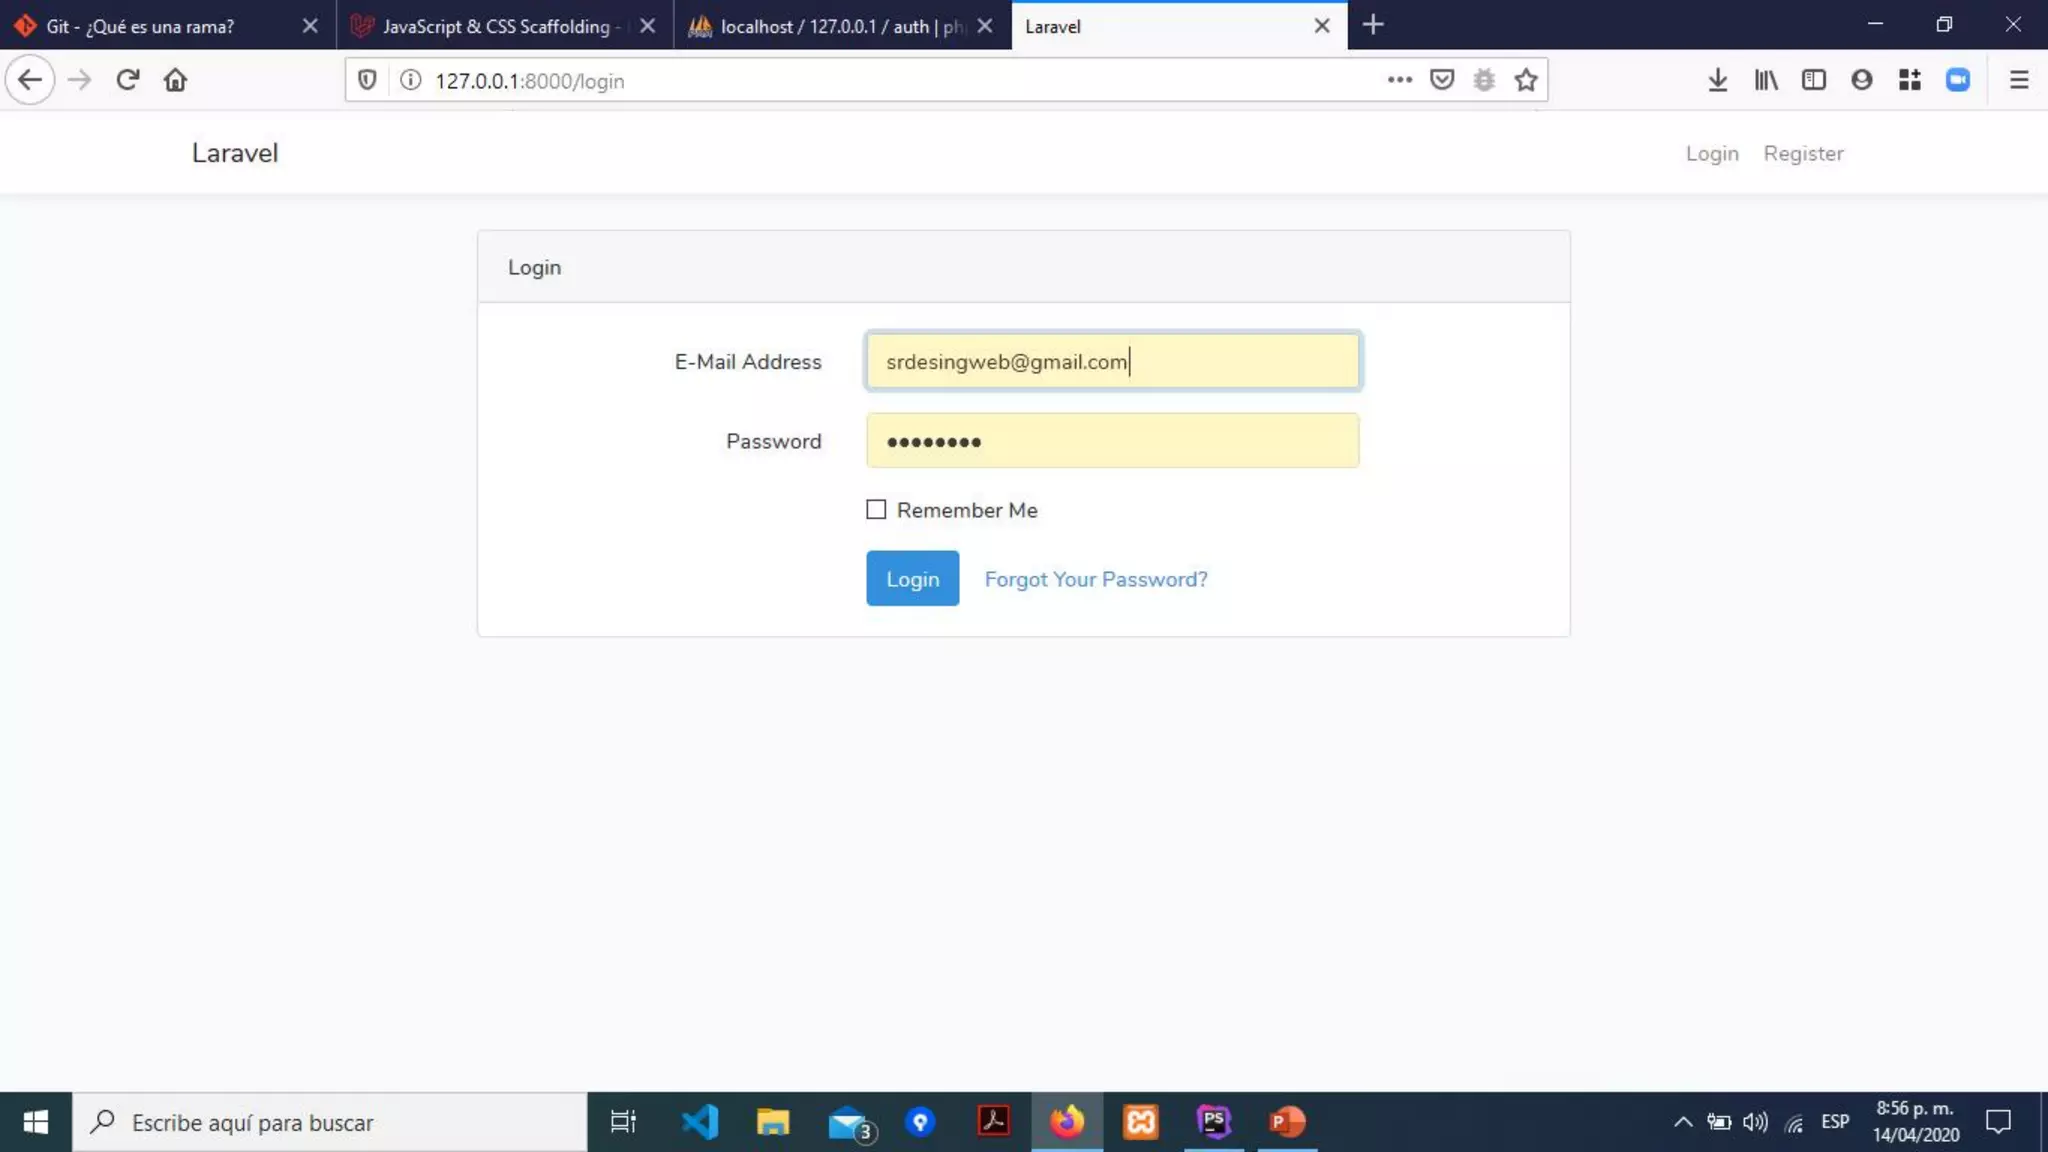The image size is (2048, 1152).
Task: Click the home button icon
Action: (175, 80)
